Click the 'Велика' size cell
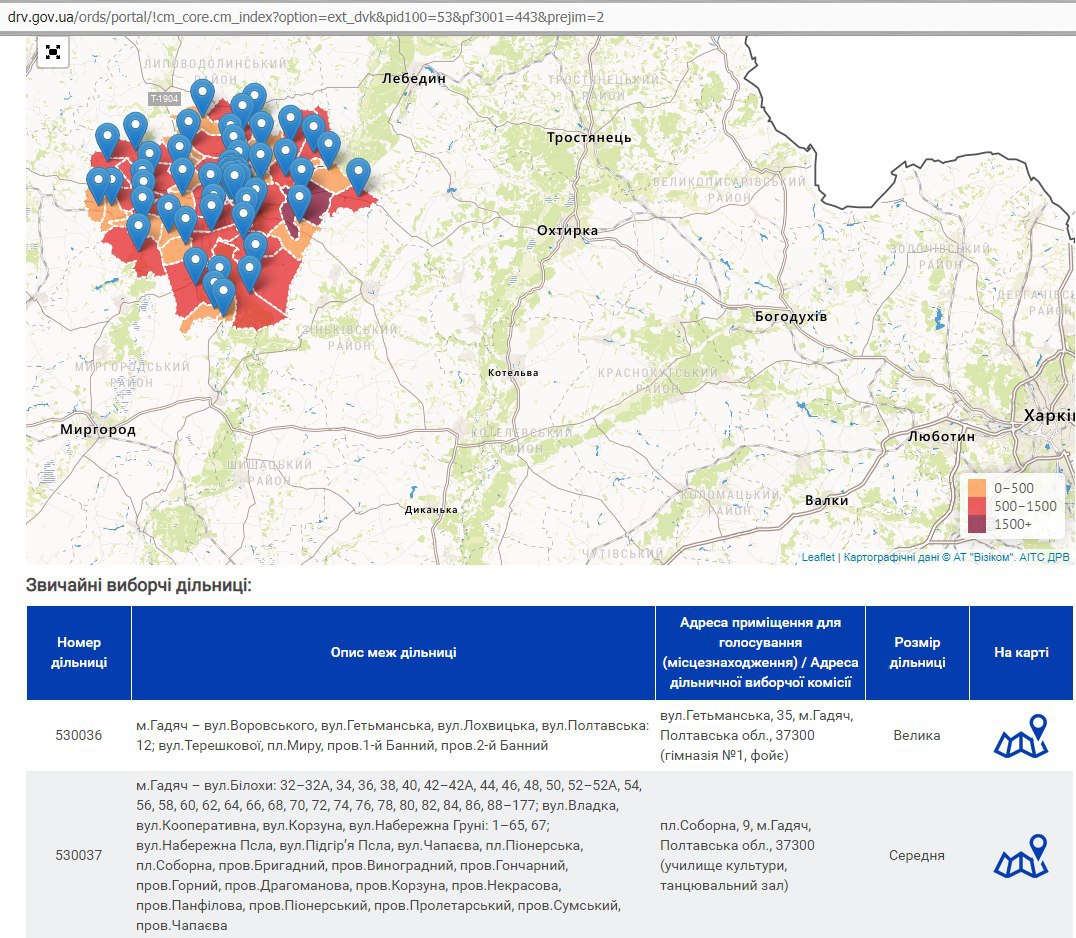This screenshot has height=938, width=1076. point(917,736)
